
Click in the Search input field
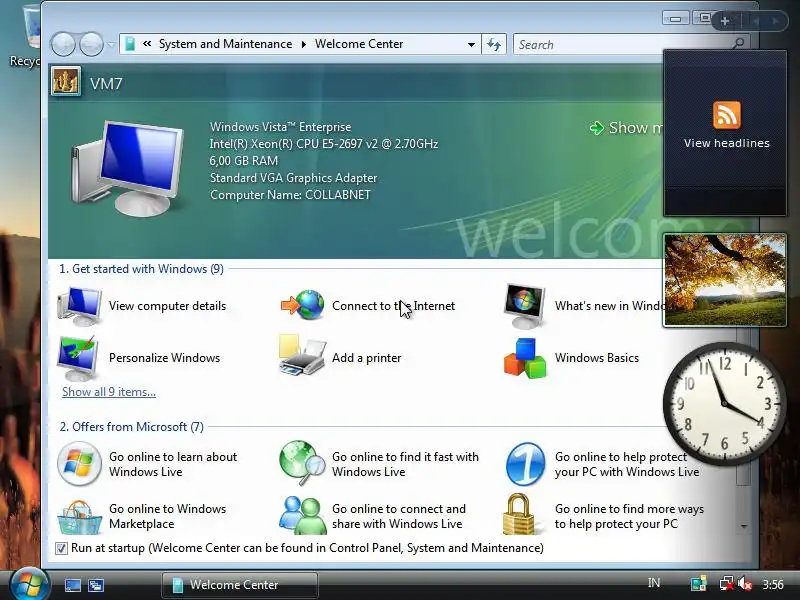click(622, 44)
